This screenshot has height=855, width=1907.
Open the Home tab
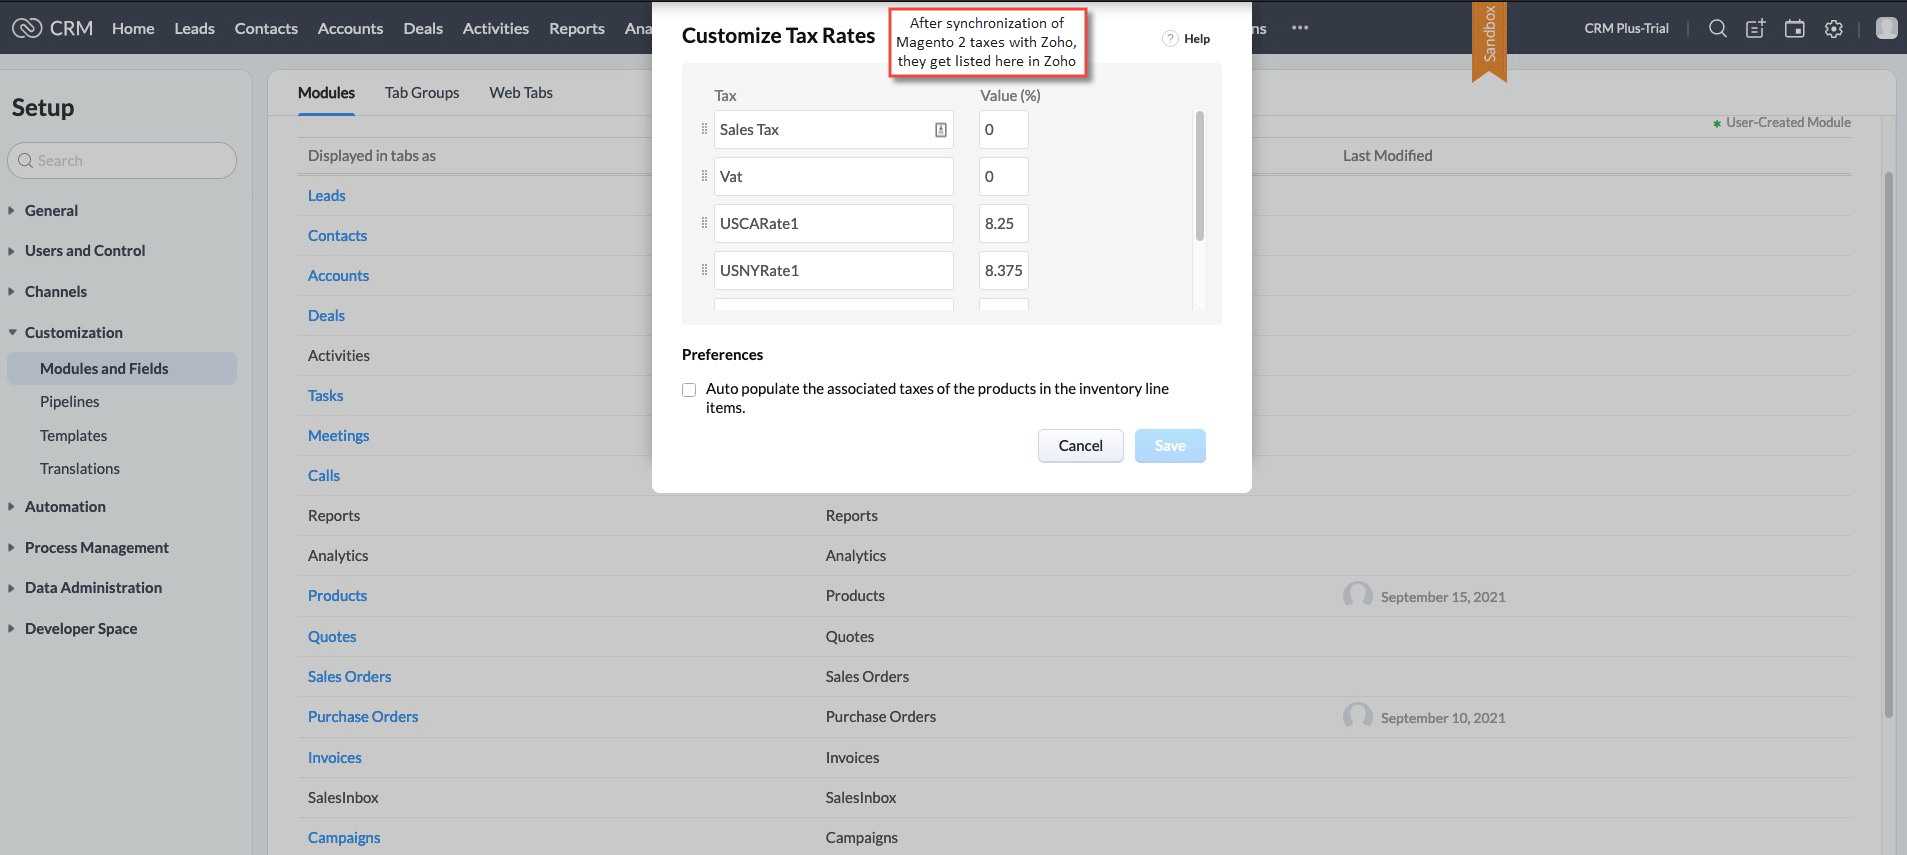(x=133, y=28)
